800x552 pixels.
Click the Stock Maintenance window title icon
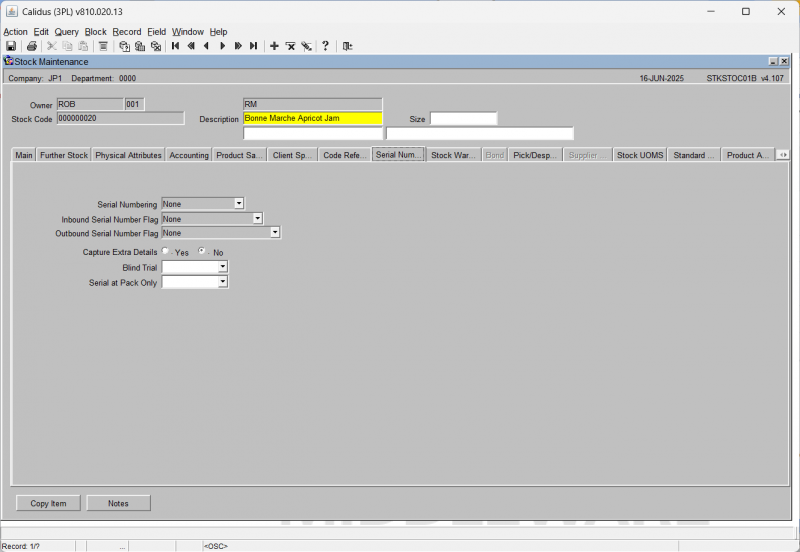pos(9,61)
